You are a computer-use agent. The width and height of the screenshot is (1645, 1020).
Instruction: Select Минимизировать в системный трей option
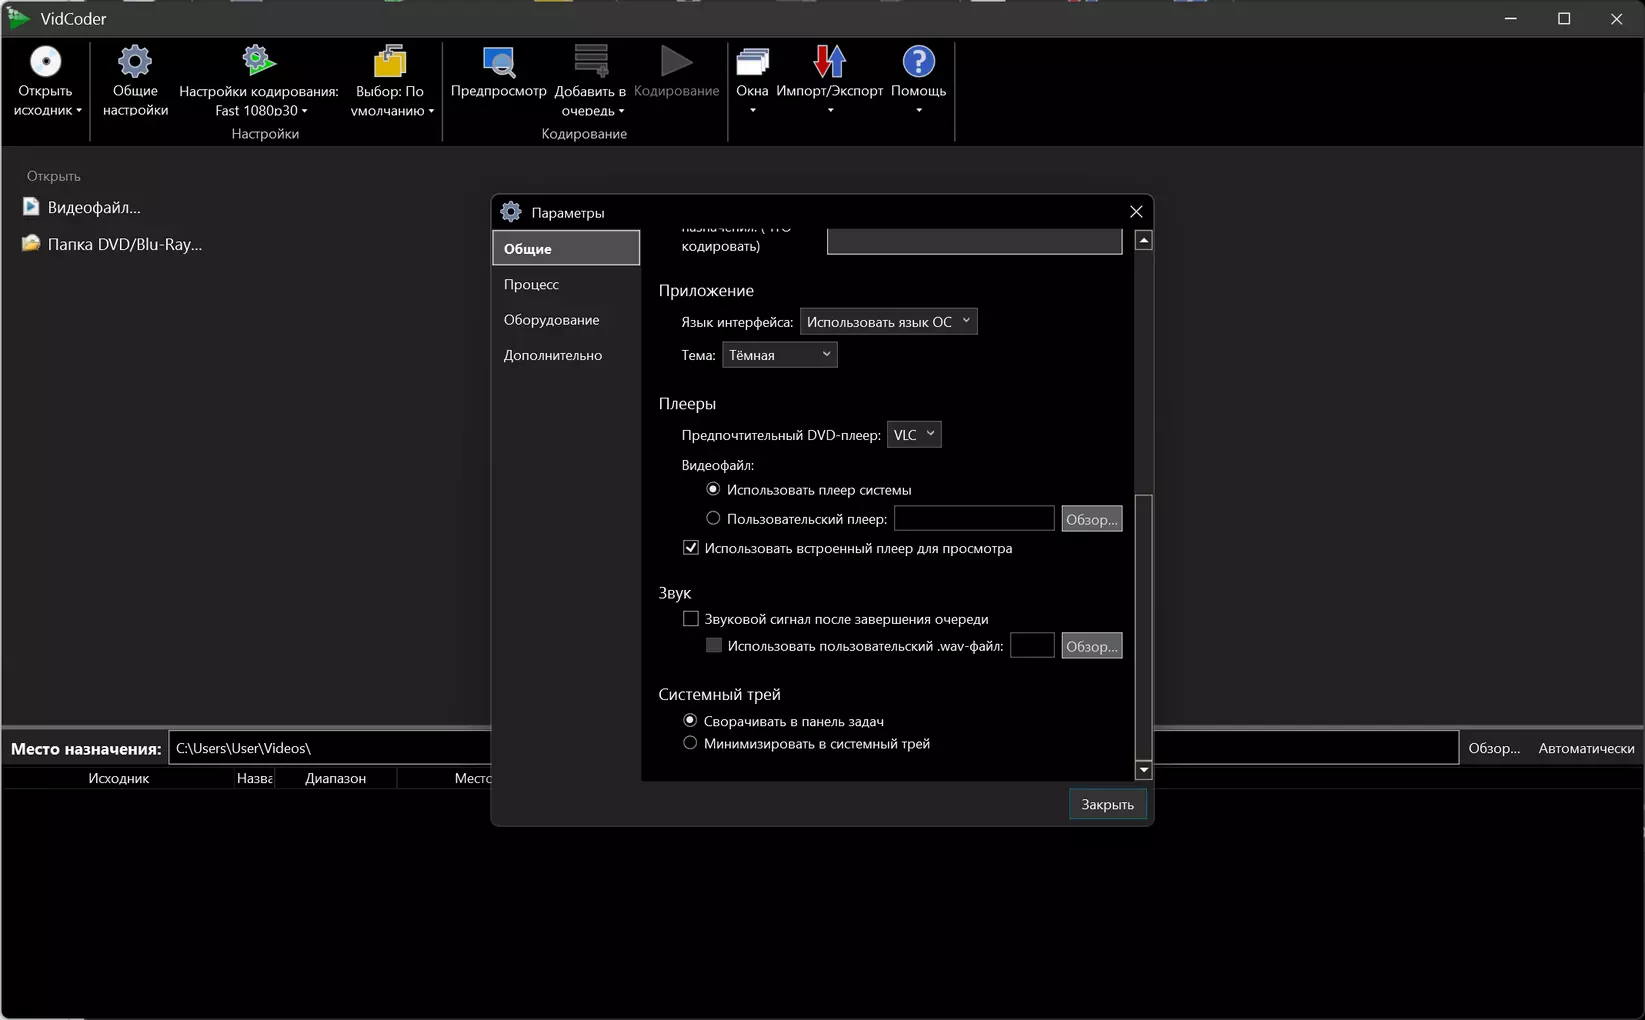(690, 743)
